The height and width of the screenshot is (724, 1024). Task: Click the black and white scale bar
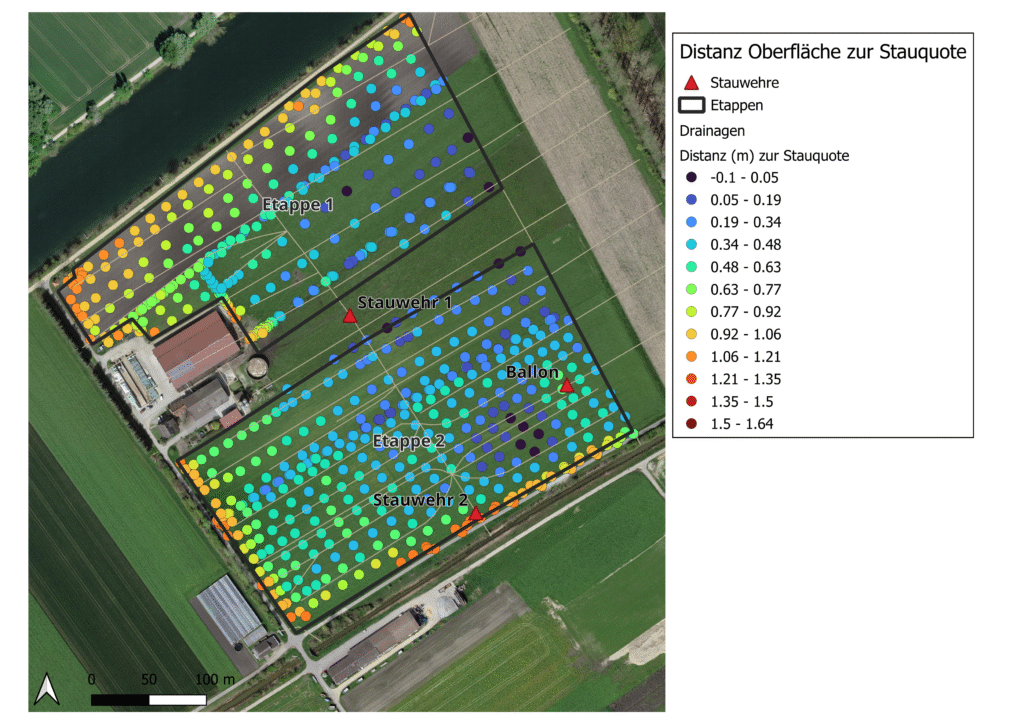(x=148, y=698)
